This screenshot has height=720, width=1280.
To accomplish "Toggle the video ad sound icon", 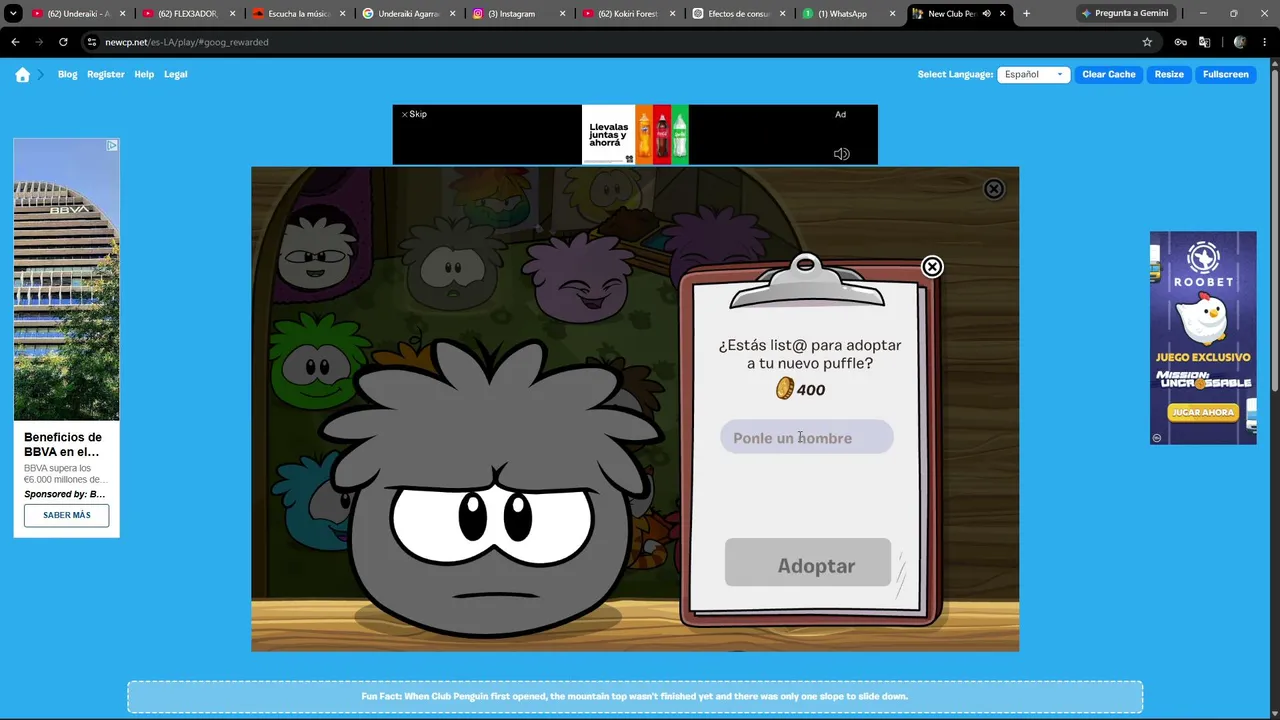I will [x=842, y=154].
